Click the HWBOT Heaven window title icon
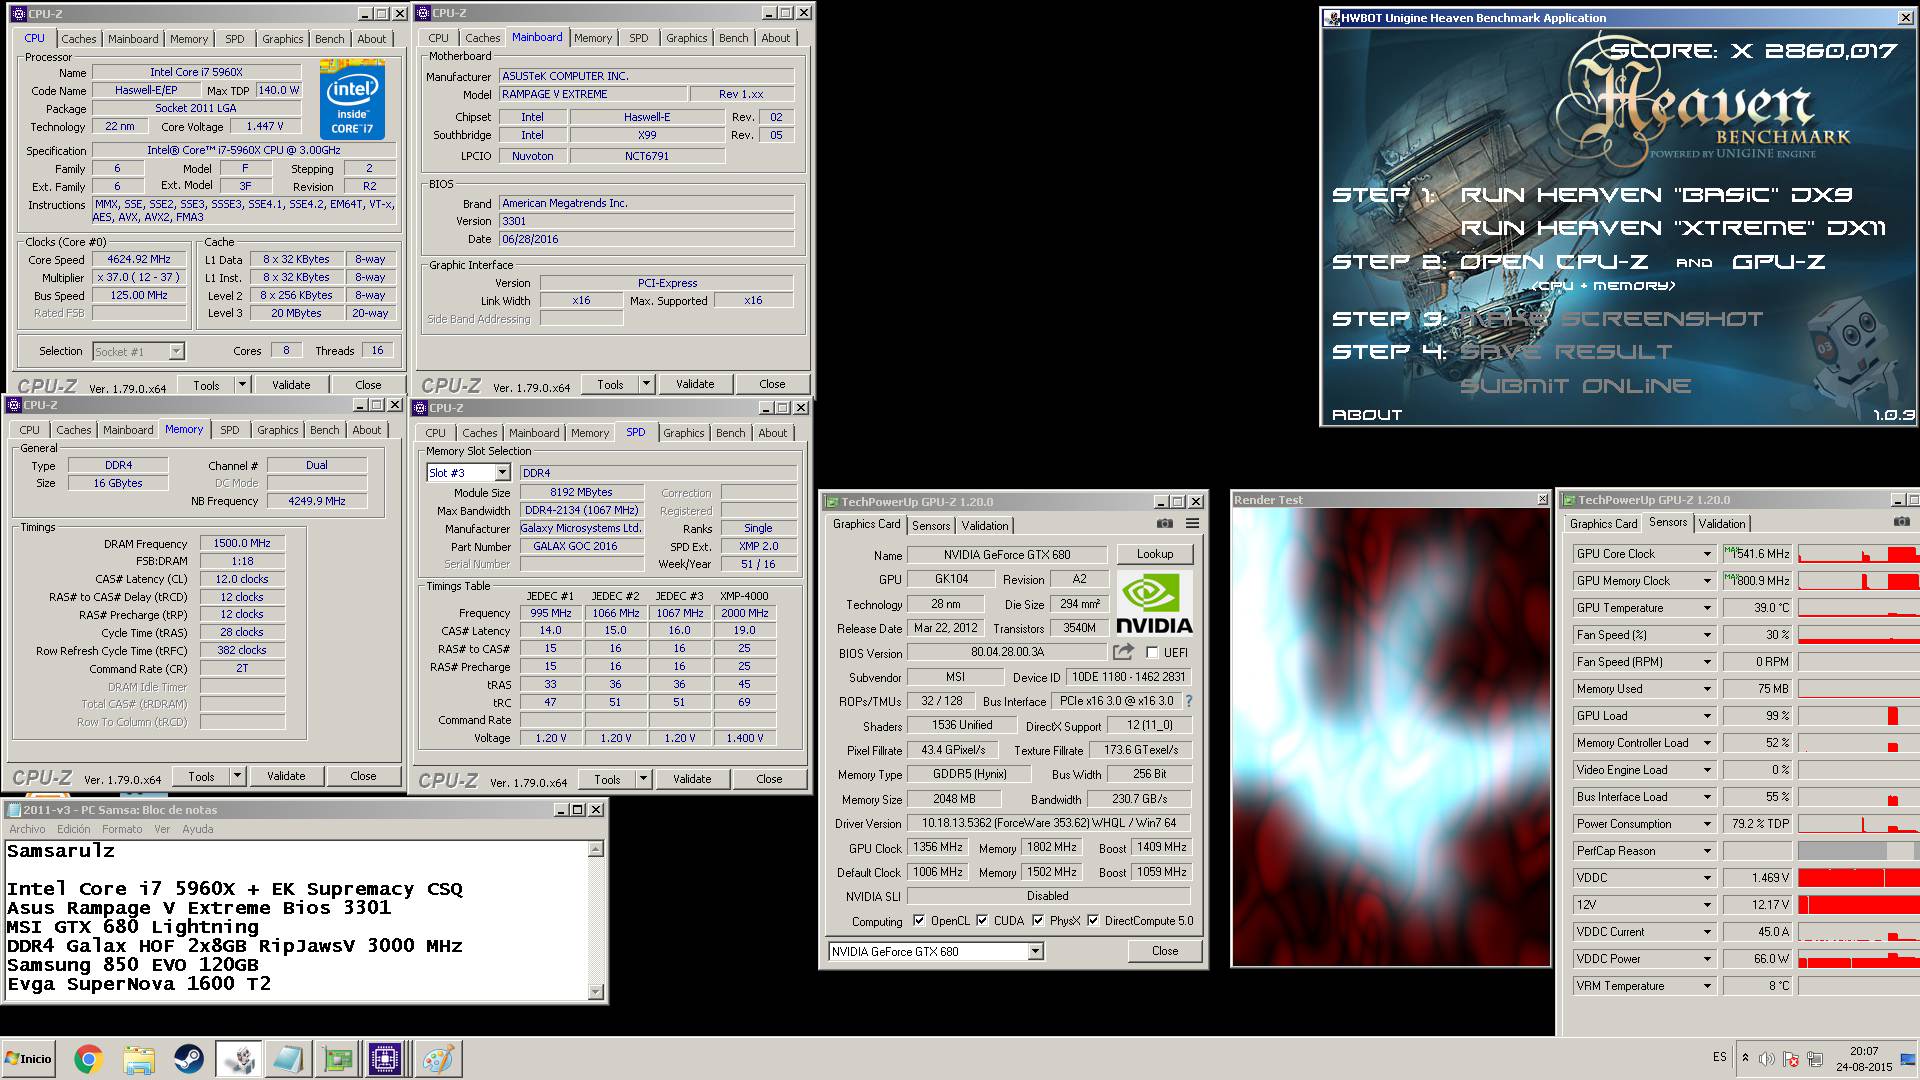1920x1080 pixels. pos(1332,18)
